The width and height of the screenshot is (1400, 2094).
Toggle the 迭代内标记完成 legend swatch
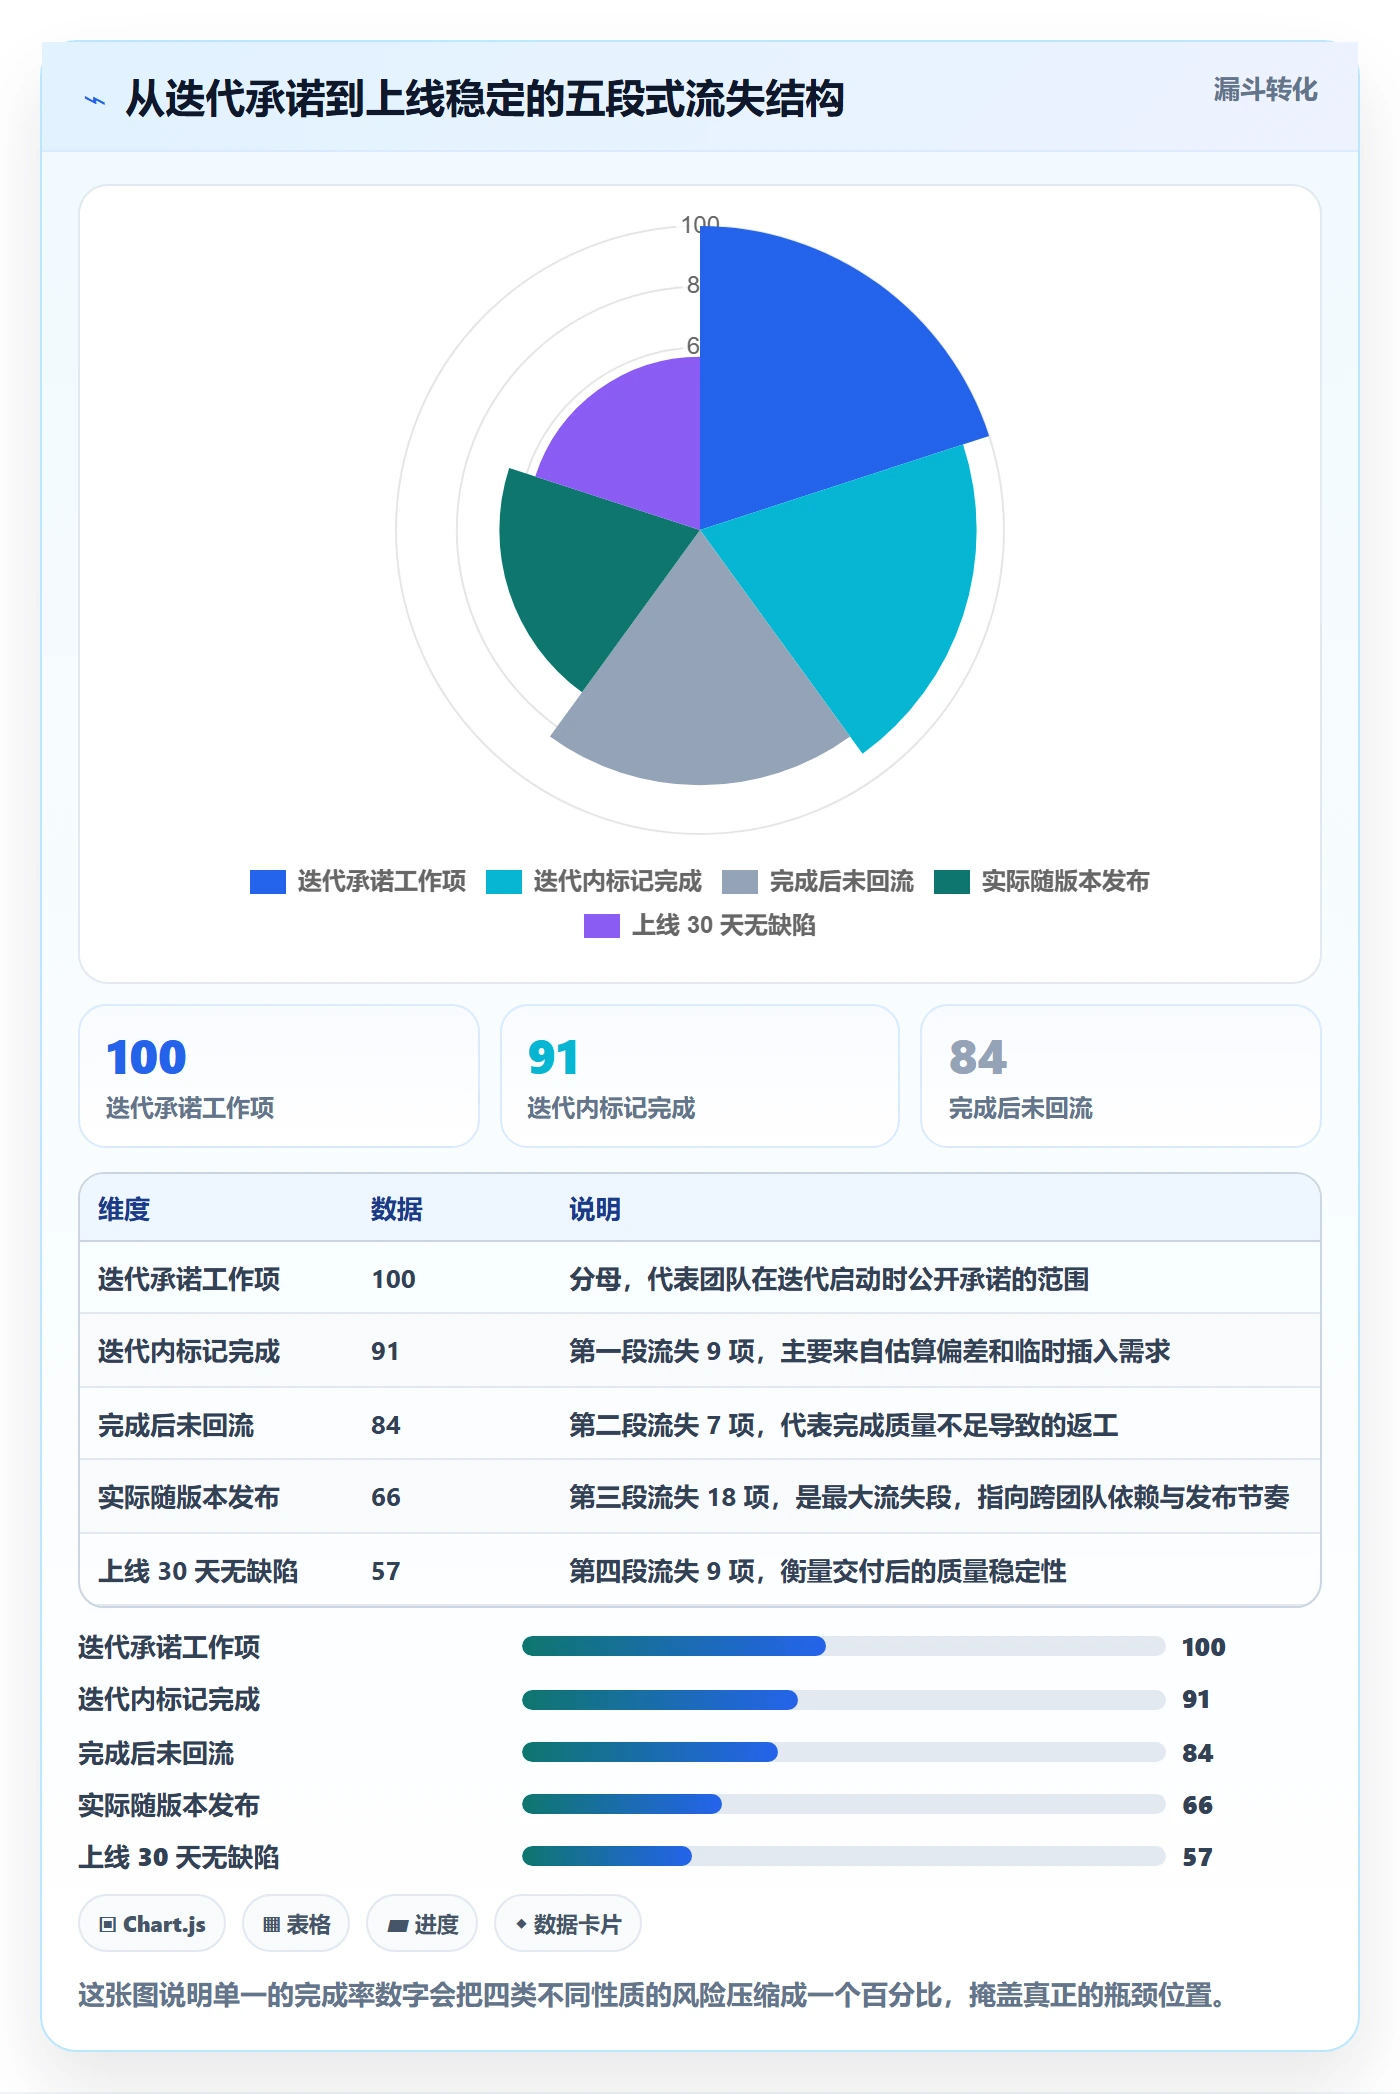pos(504,882)
